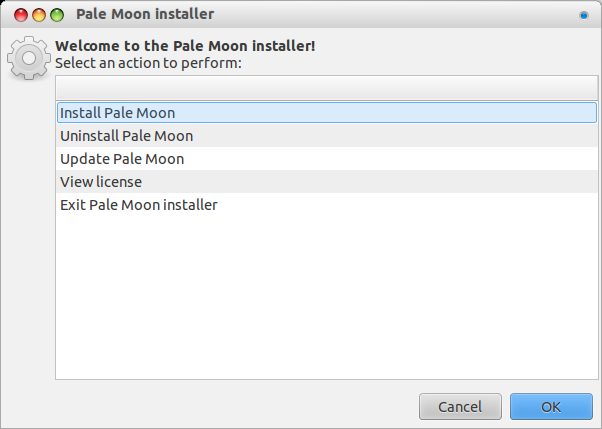This screenshot has width=602, height=429.
Task: Maximize the window with the green button
Action: coord(57,15)
